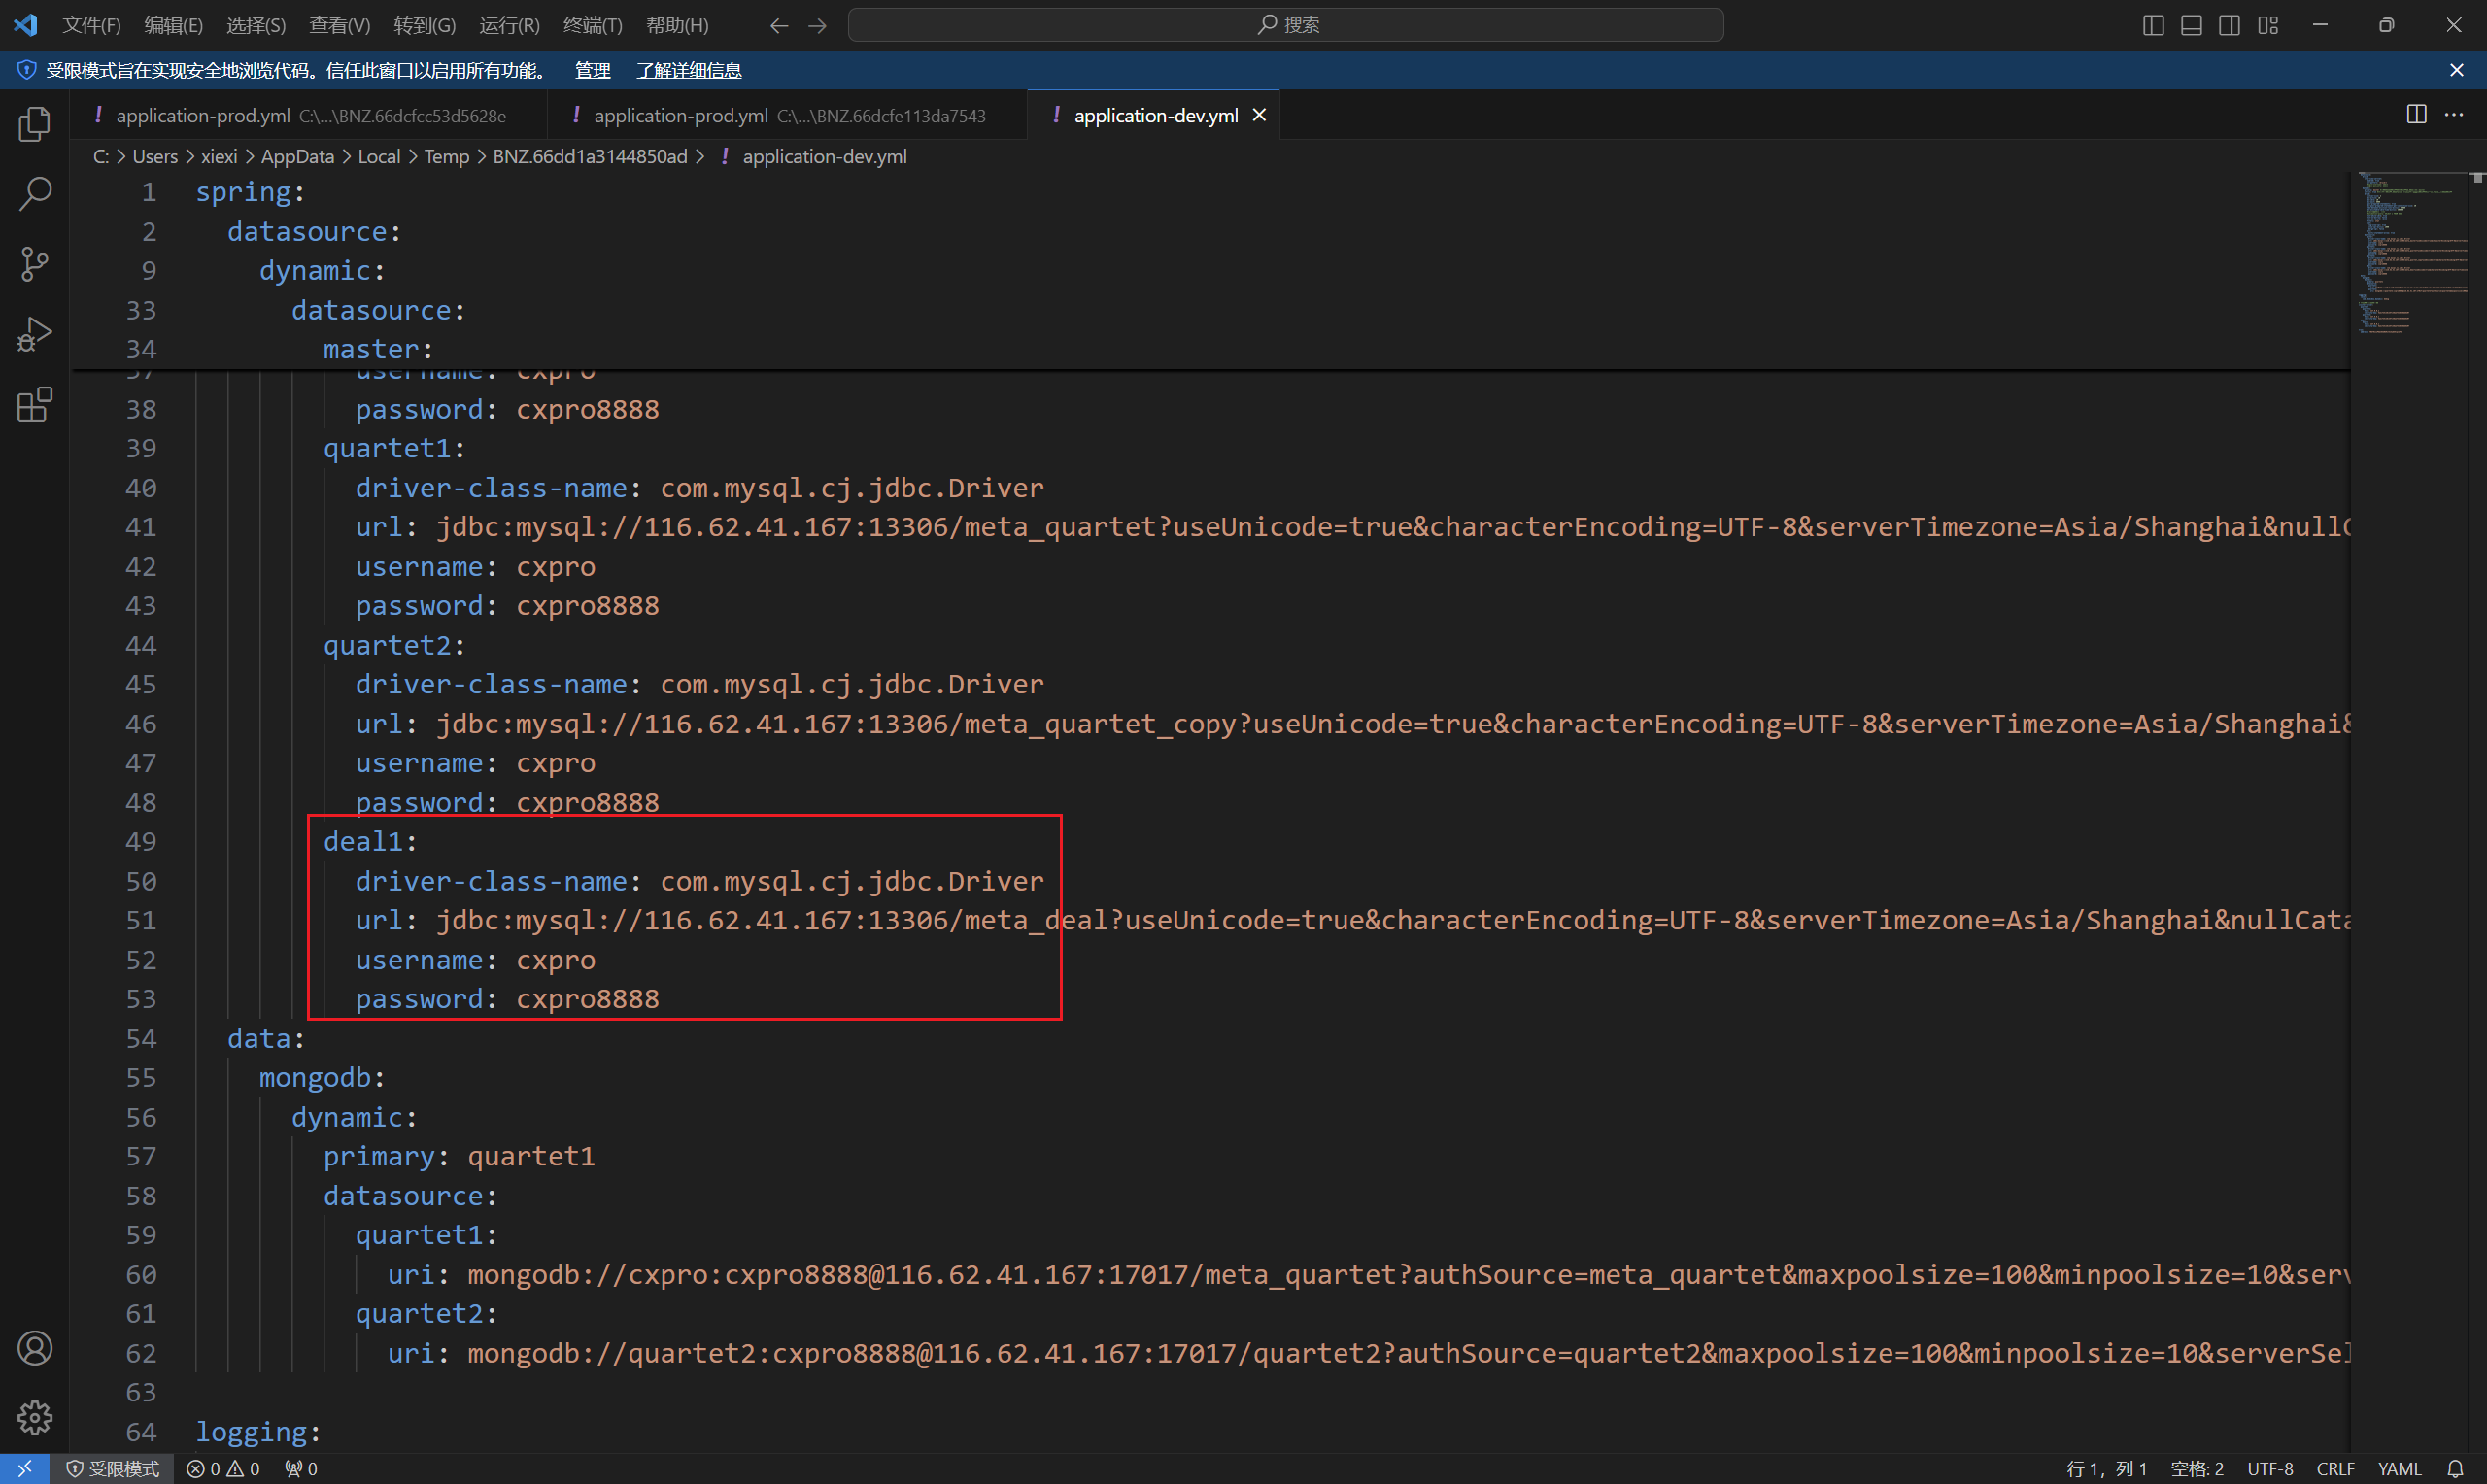
Task: Select the application-dev.yml tab
Action: 1156,115
